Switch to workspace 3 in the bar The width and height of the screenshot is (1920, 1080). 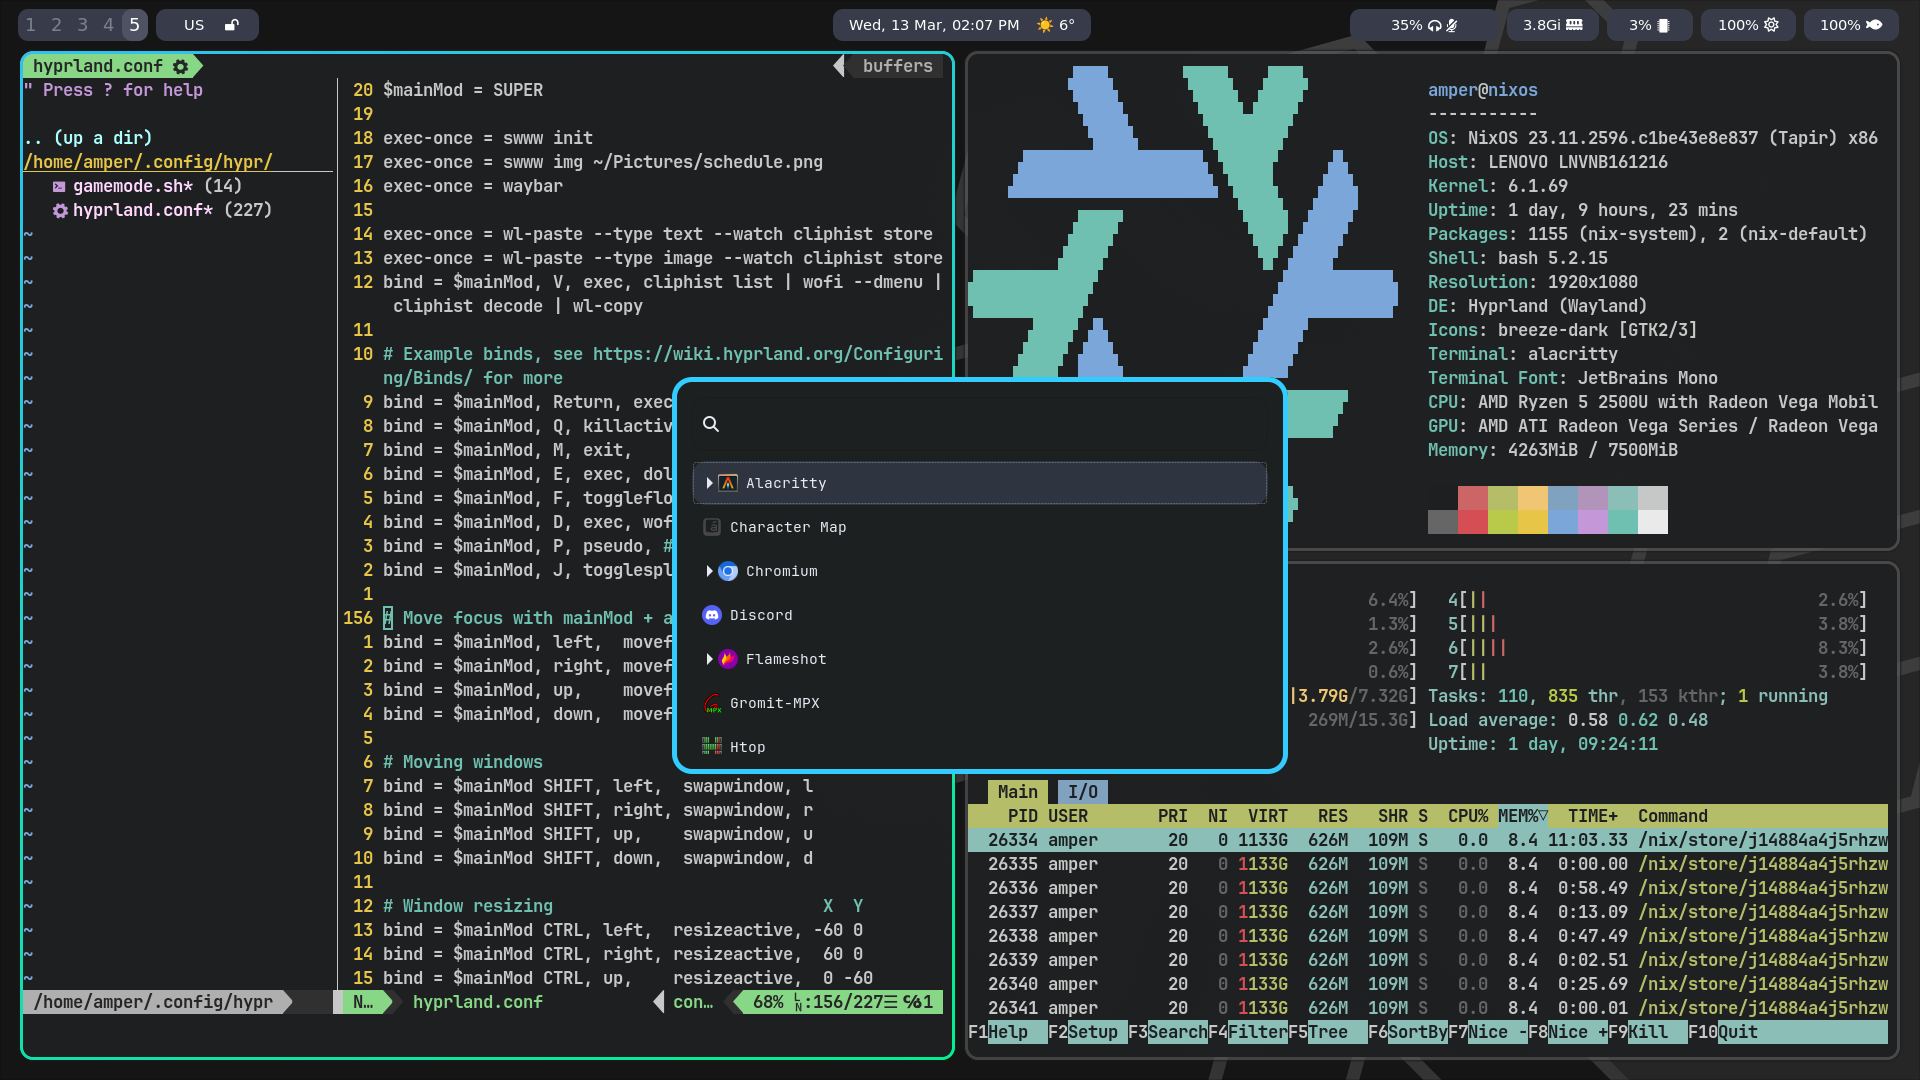pos(83,25)
